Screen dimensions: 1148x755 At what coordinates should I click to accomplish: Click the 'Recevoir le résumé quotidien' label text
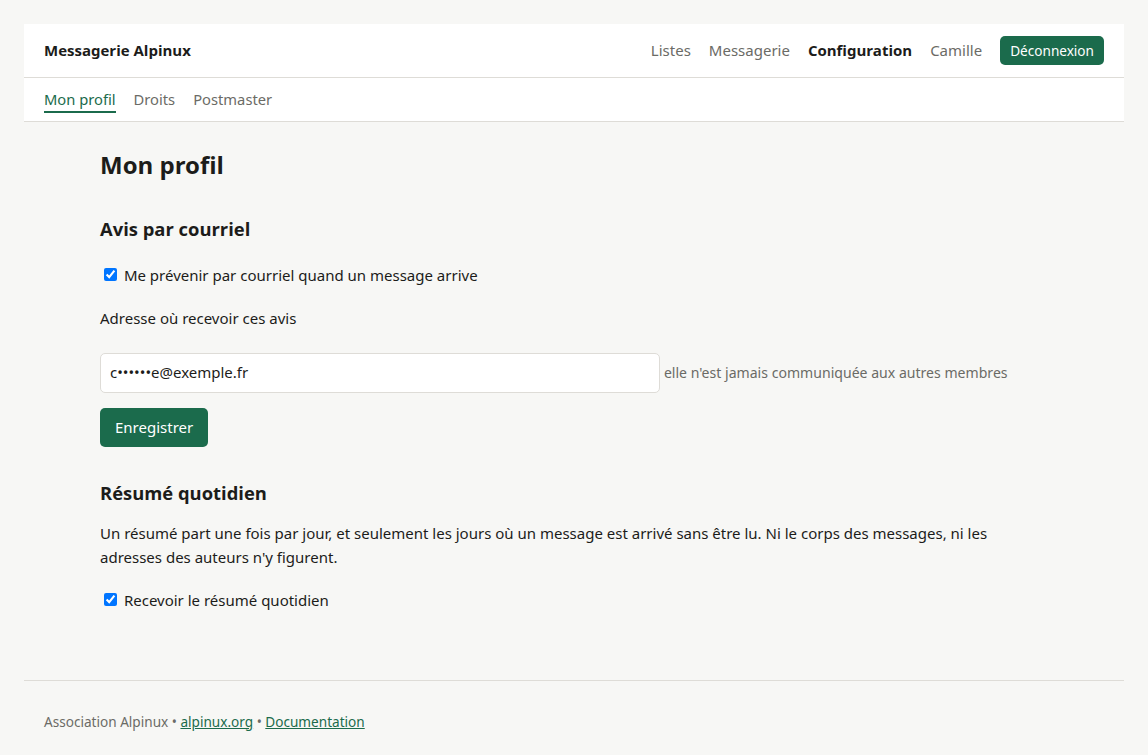[x=226, y=601]
